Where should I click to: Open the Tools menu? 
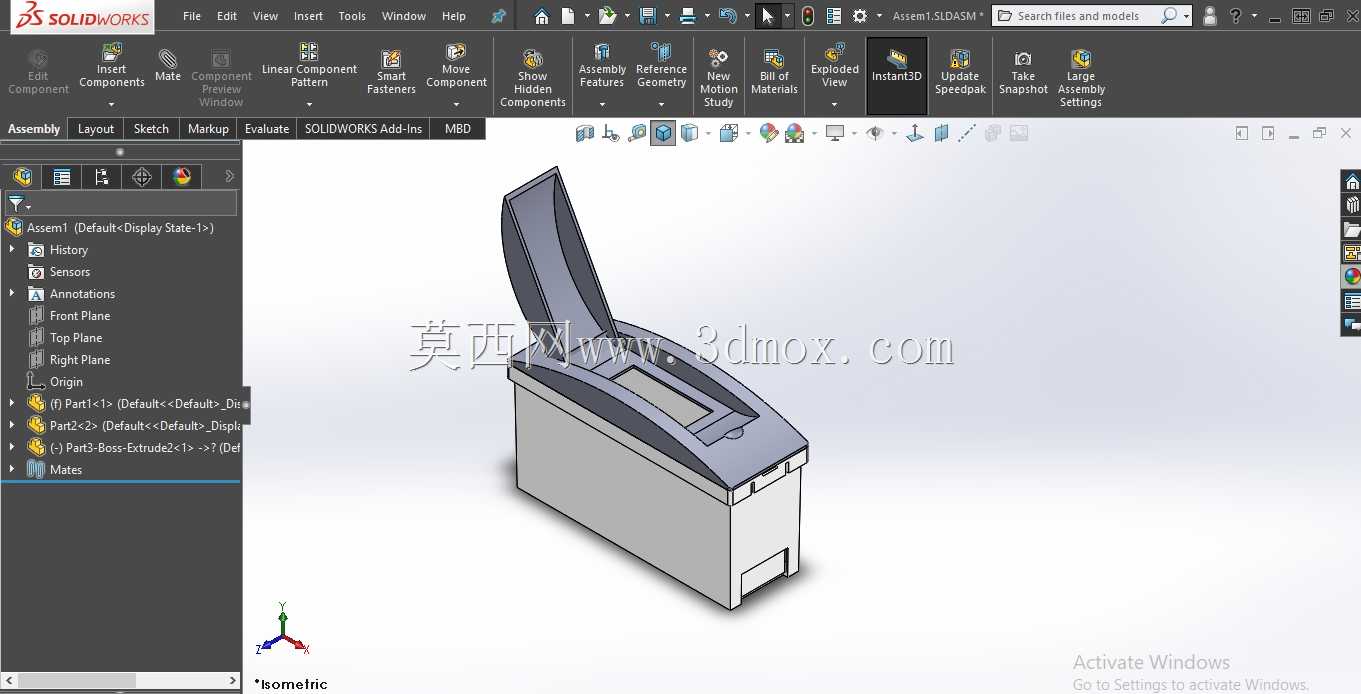click(352, 16)
